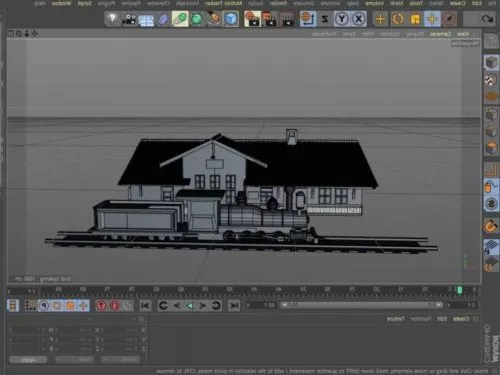Add a Light object icon

[x=112, y=19]
